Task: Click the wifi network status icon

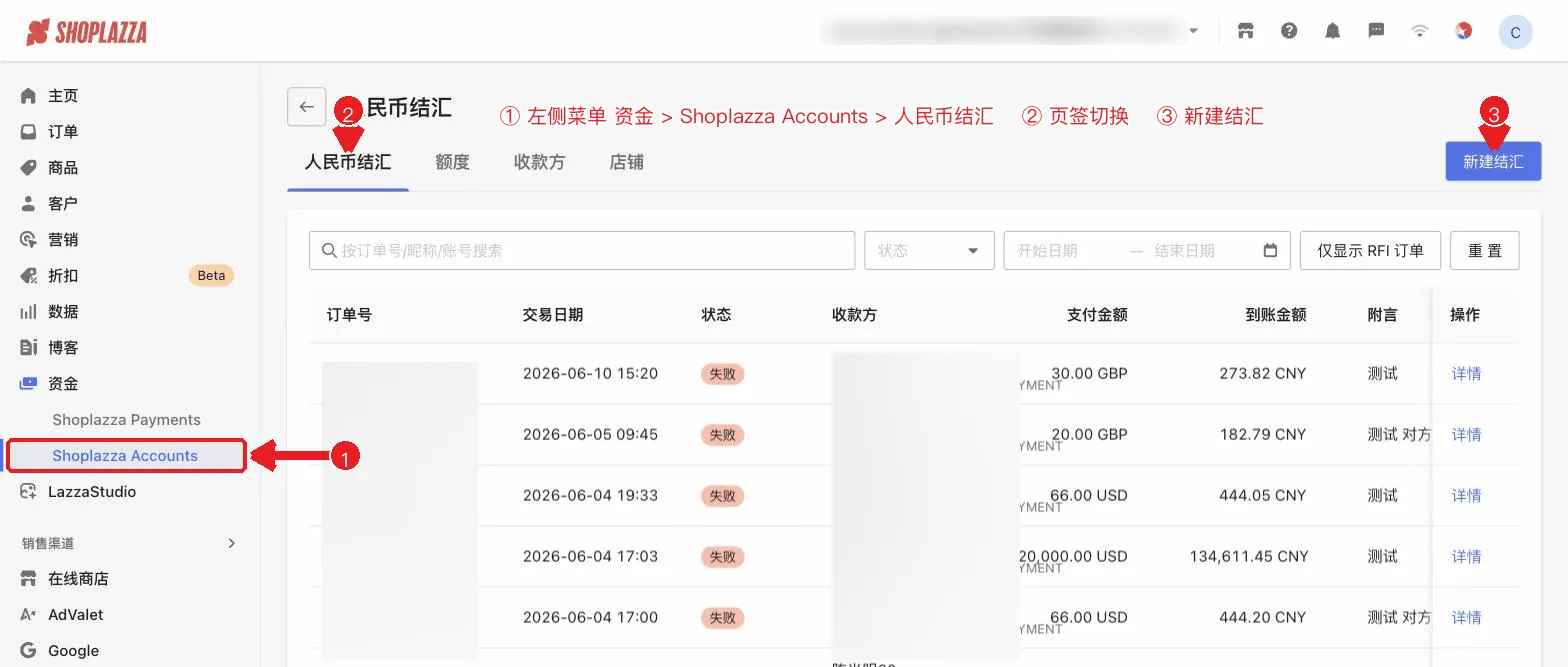Action: (x=1419, y=31)
